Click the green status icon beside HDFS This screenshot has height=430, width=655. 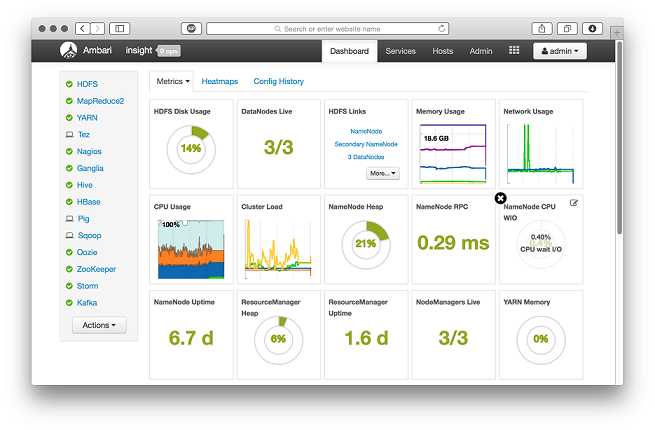[69, 84]
